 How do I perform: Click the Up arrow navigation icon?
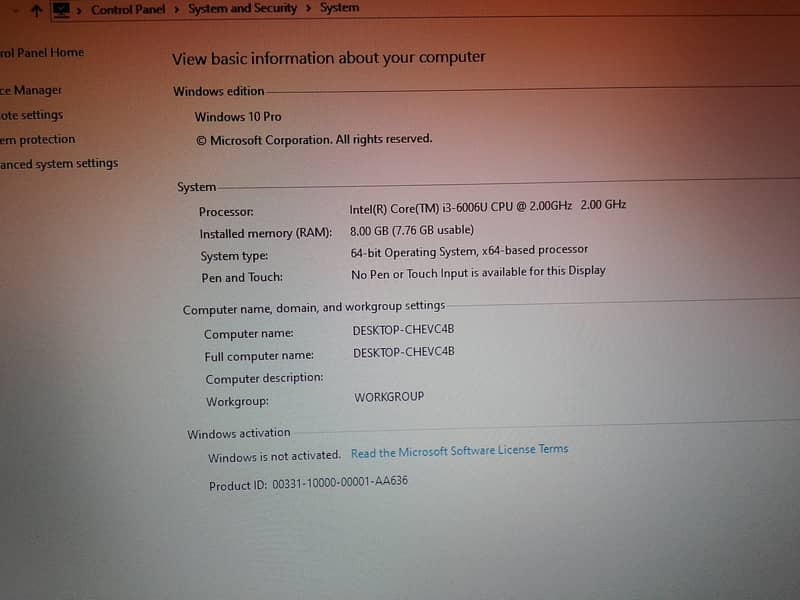click(x=36, y=10)
